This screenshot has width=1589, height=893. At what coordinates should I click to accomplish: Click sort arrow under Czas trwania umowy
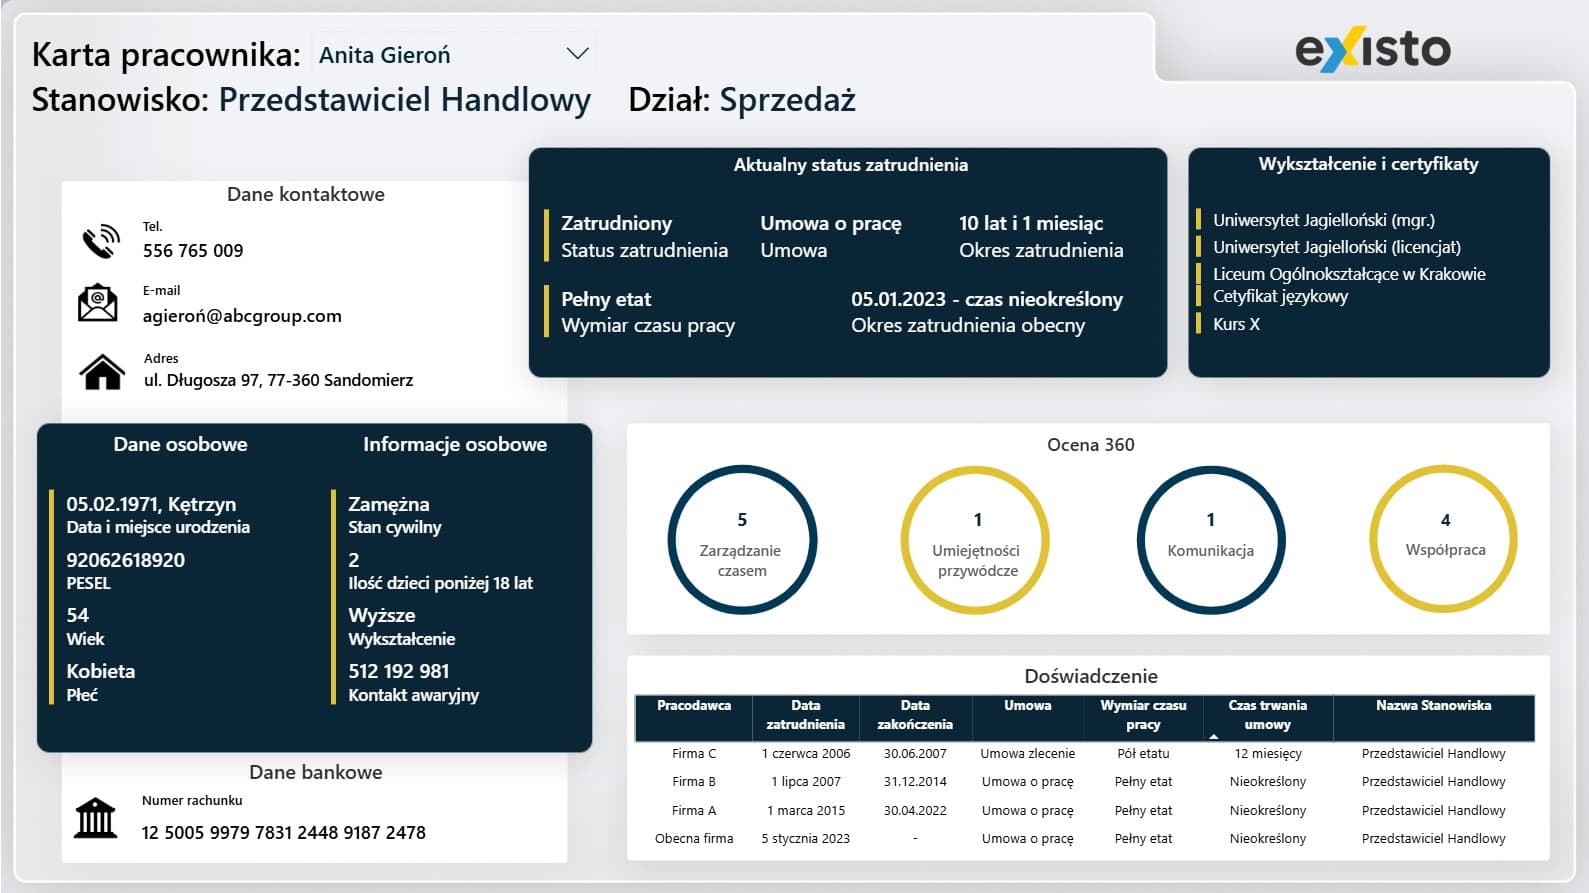(1213, 736)
